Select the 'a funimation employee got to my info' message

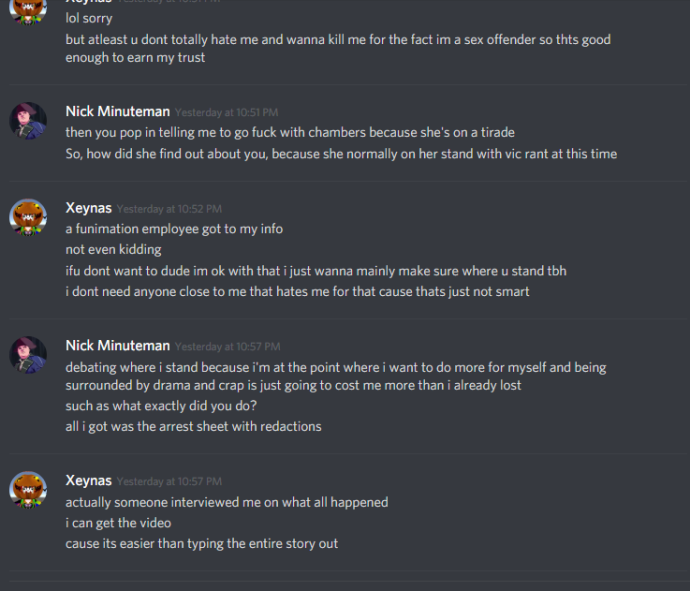[x=174, y=228]
